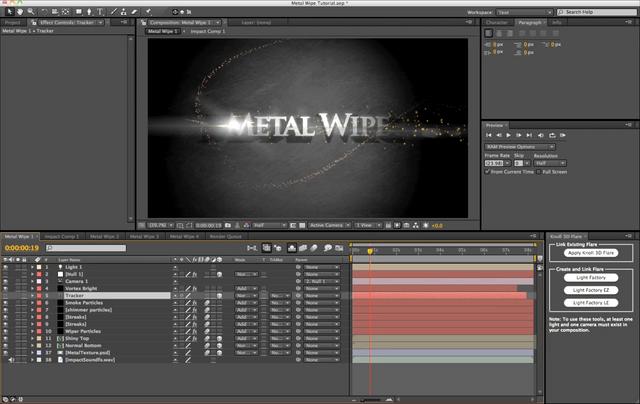This screenshot has height=404, width=640.
Task: Click the red label swatch of Tracker layer
Action: click(x=38, y=296)
